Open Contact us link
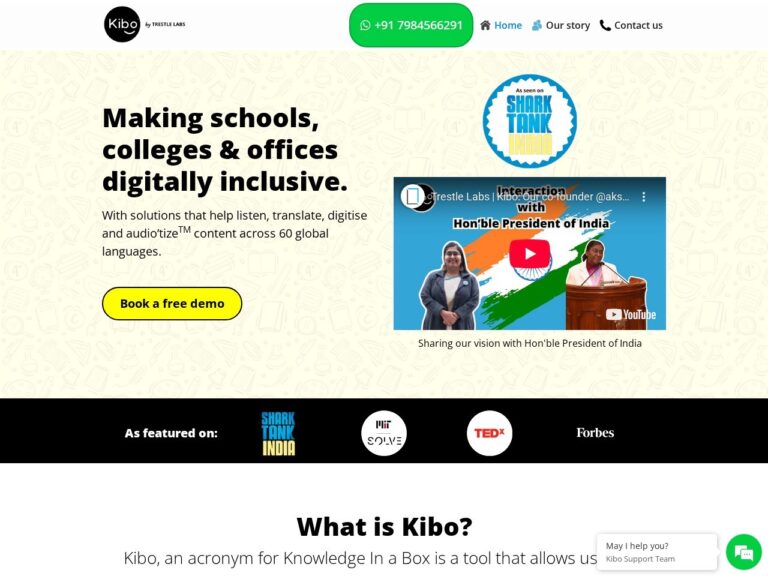The width and height of the screenshot is (768, 576). 638,25
